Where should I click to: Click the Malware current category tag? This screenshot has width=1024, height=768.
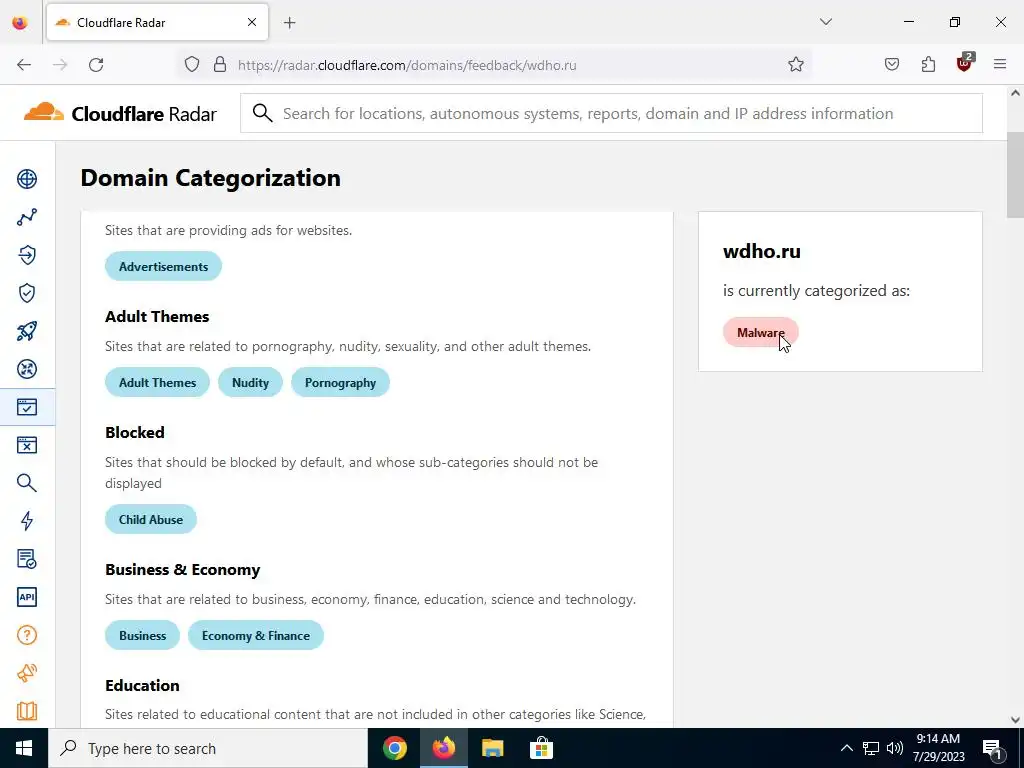761,332
